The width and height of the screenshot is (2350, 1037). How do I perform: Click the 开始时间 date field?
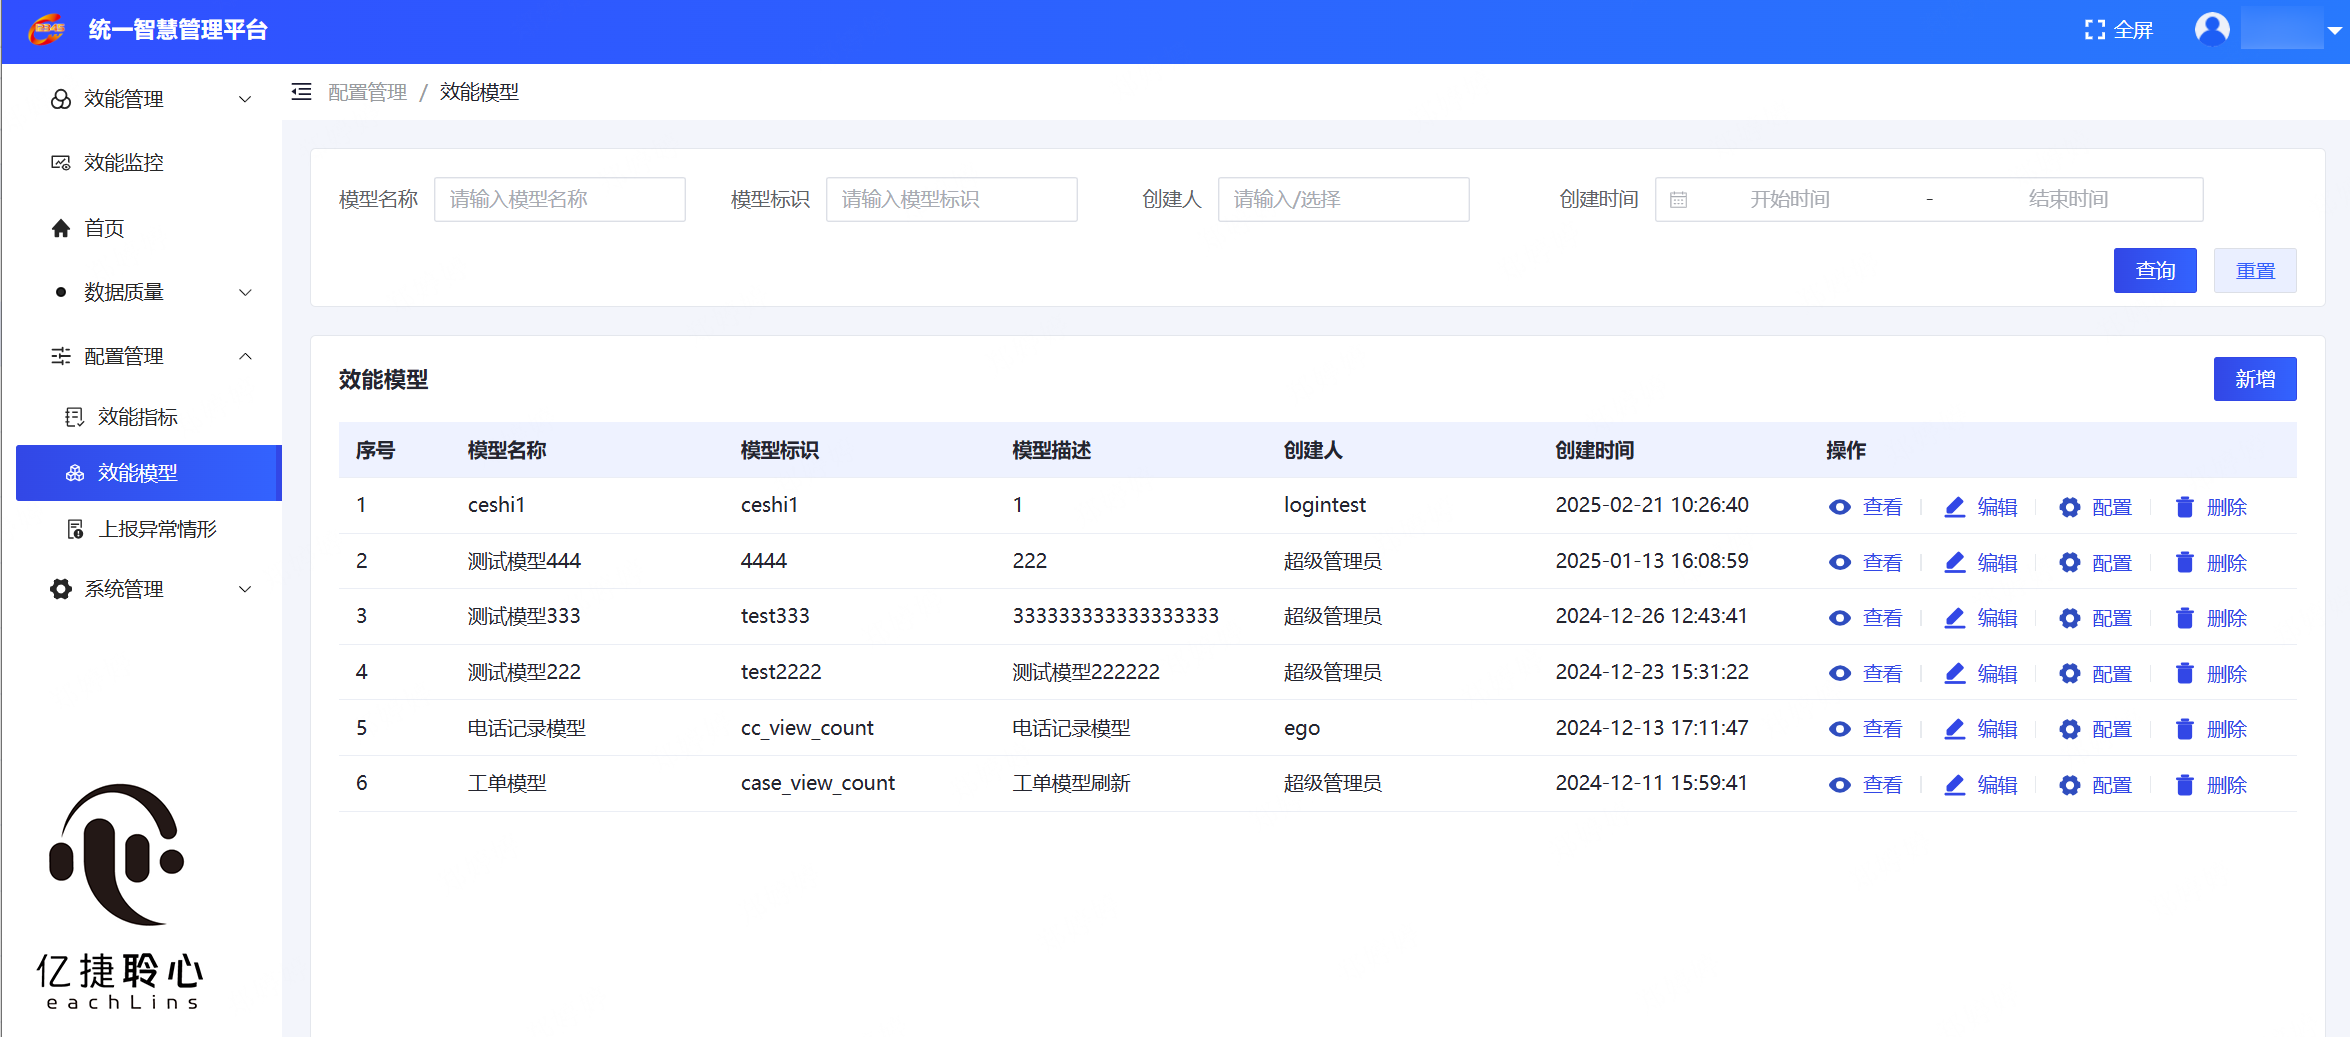[1789, 199]
